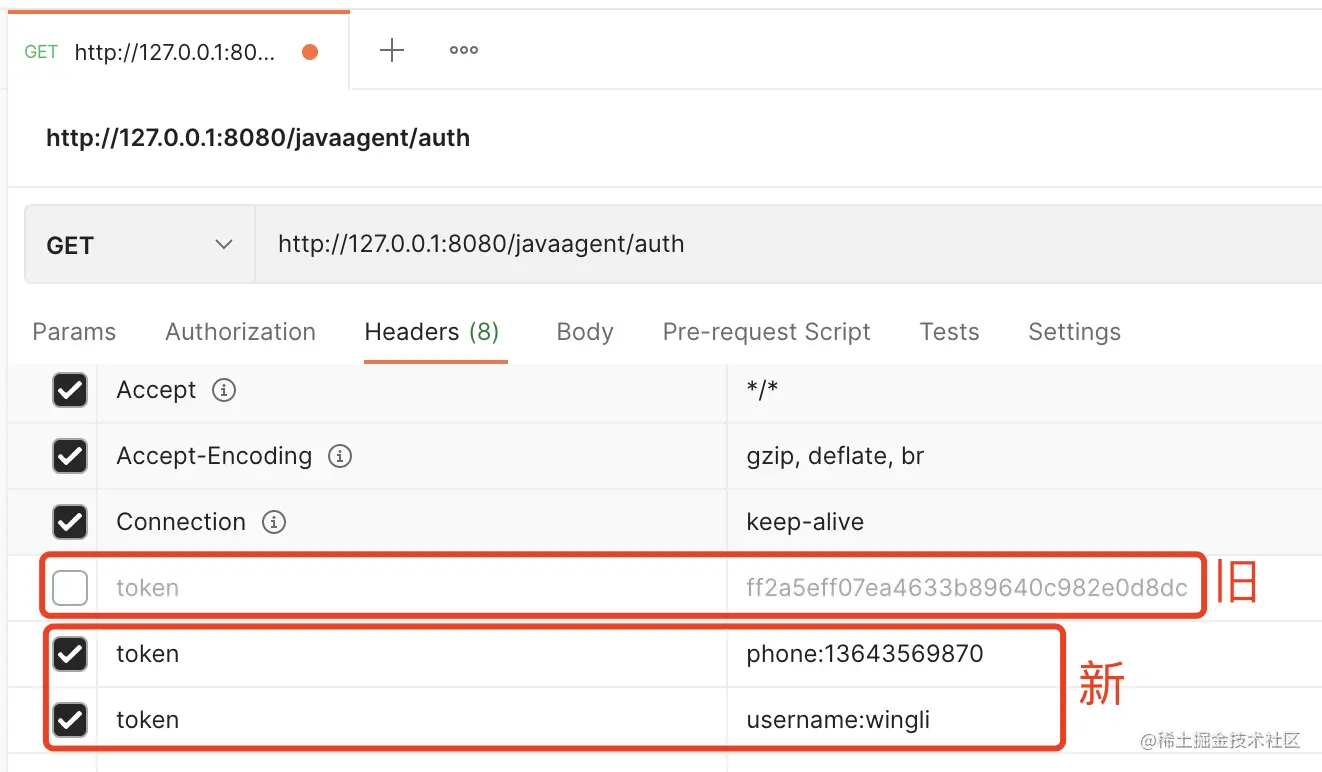The width and height of the screenshot is (1322, 772).
Task: Click the disabled token key cell
Action: 411,588
